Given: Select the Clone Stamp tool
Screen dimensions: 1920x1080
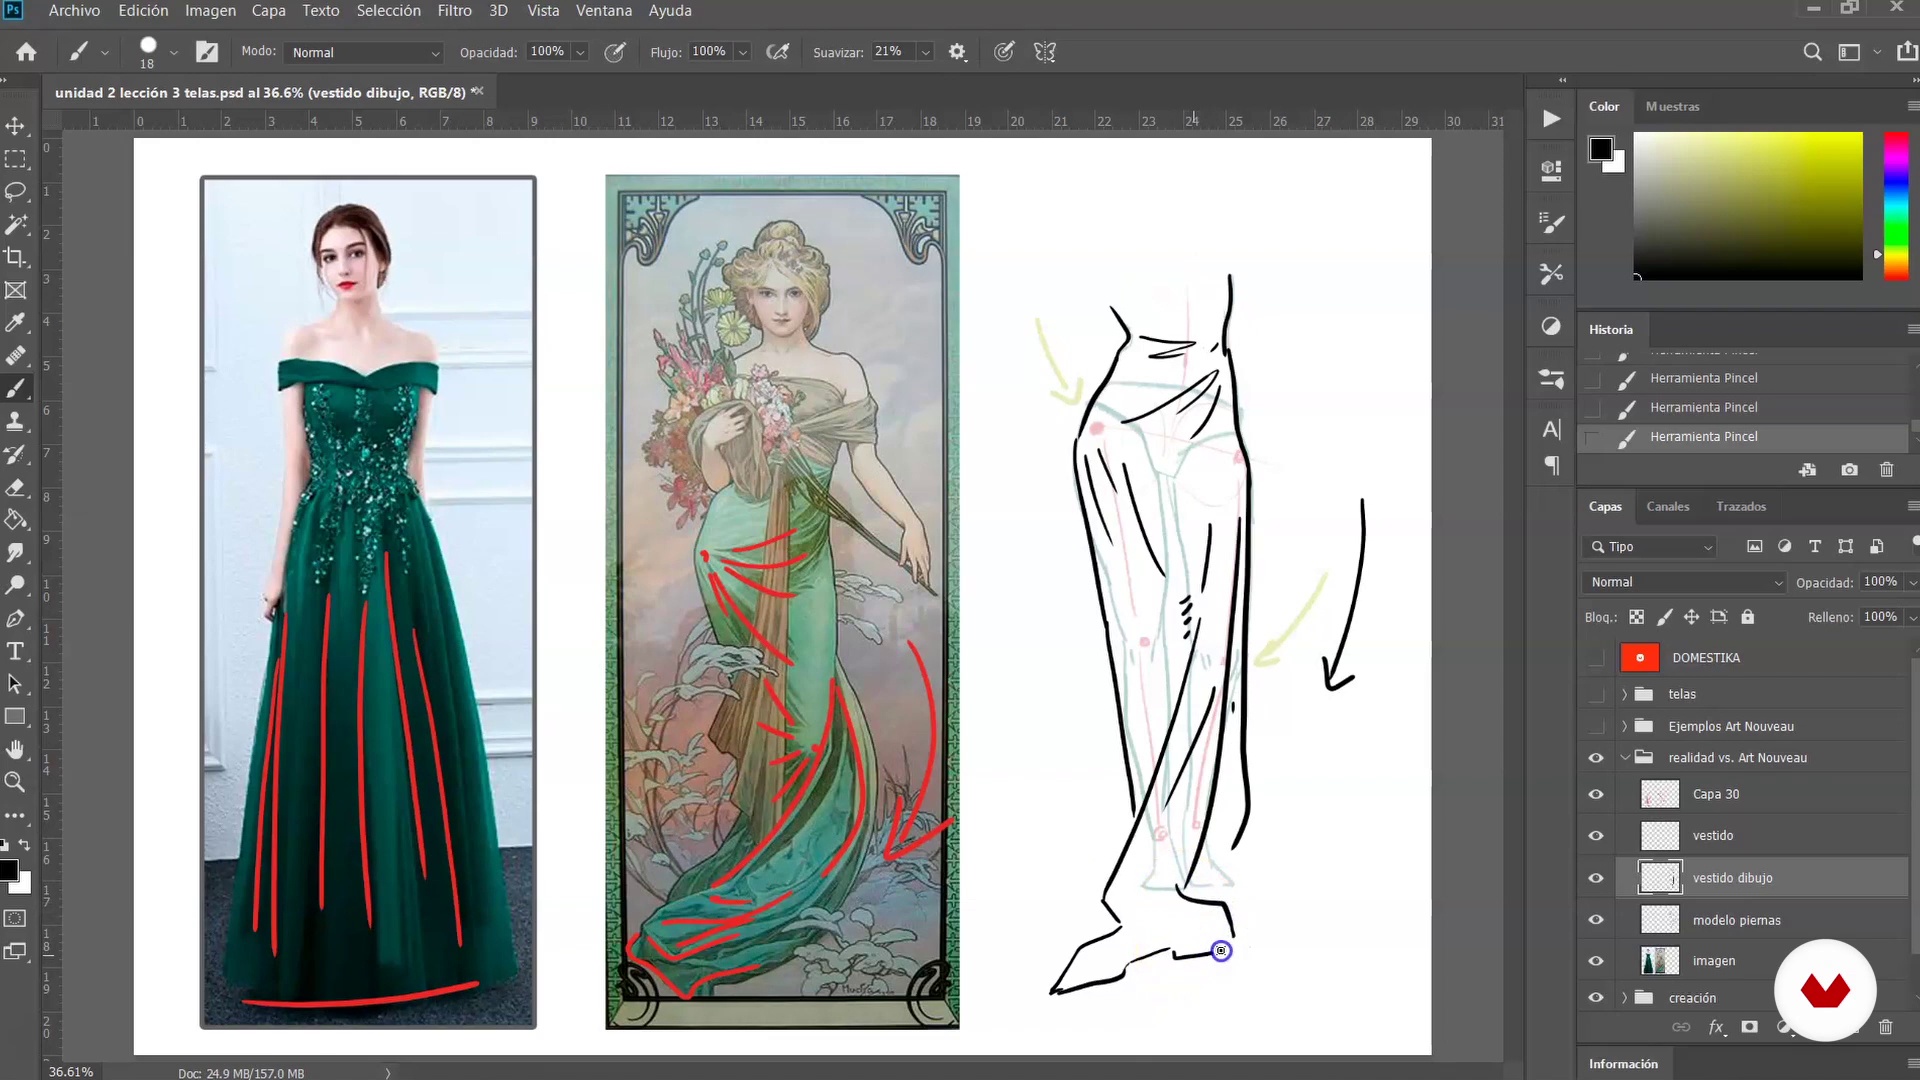Looking at the screenshot, I should [15, 421].
